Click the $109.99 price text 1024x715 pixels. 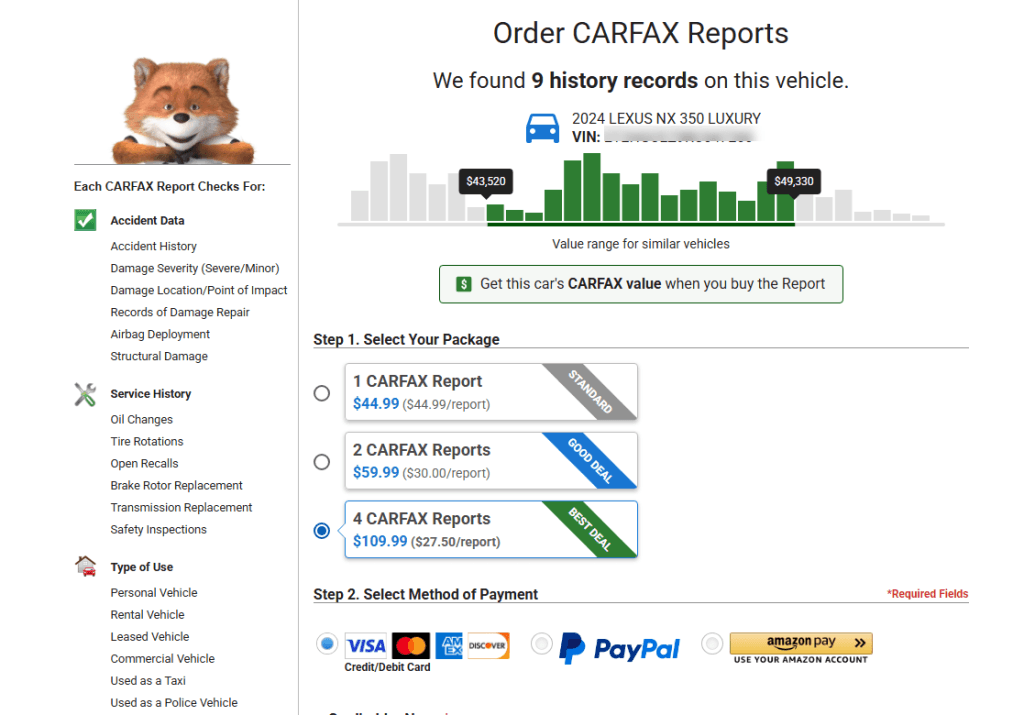tap(380, 541)
